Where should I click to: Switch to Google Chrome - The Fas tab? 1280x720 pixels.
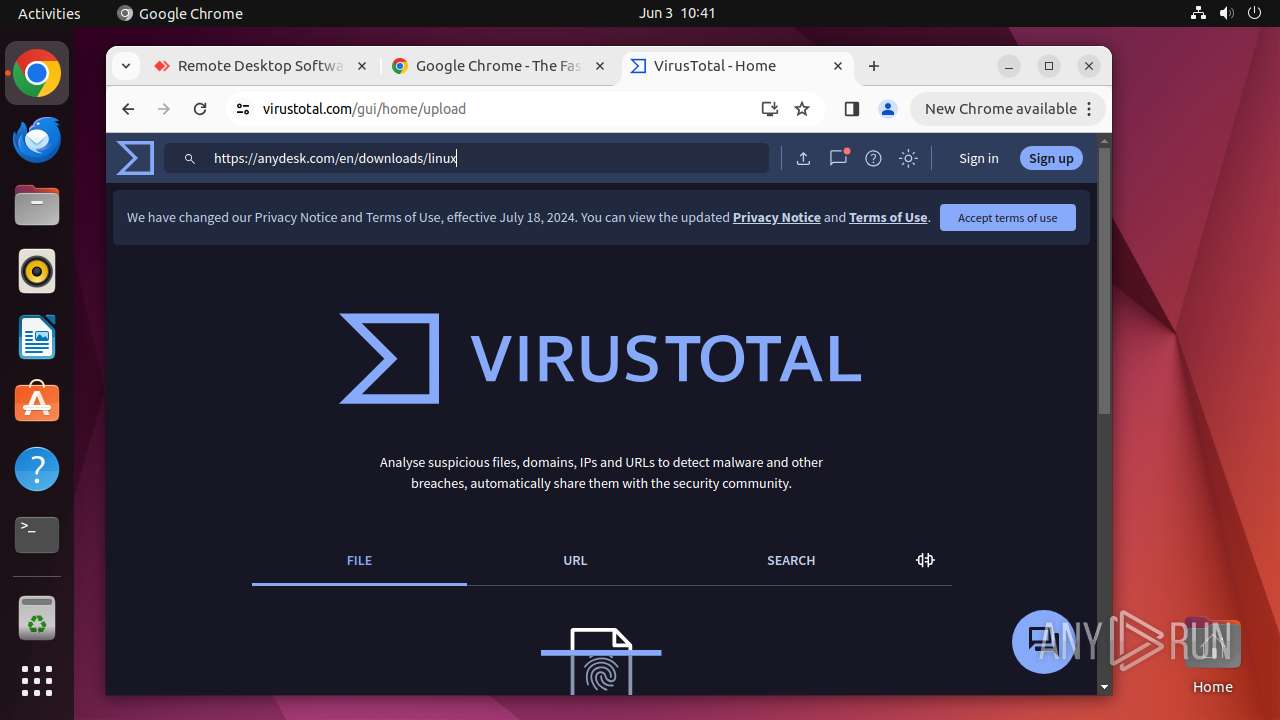(499, 66)
